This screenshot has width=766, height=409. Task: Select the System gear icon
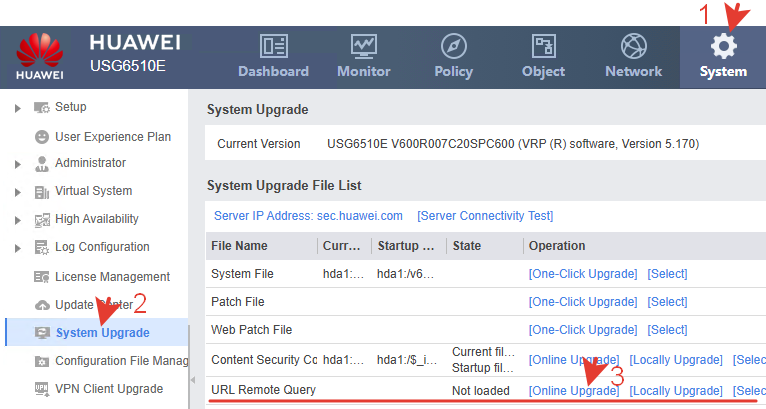[723, 46]
